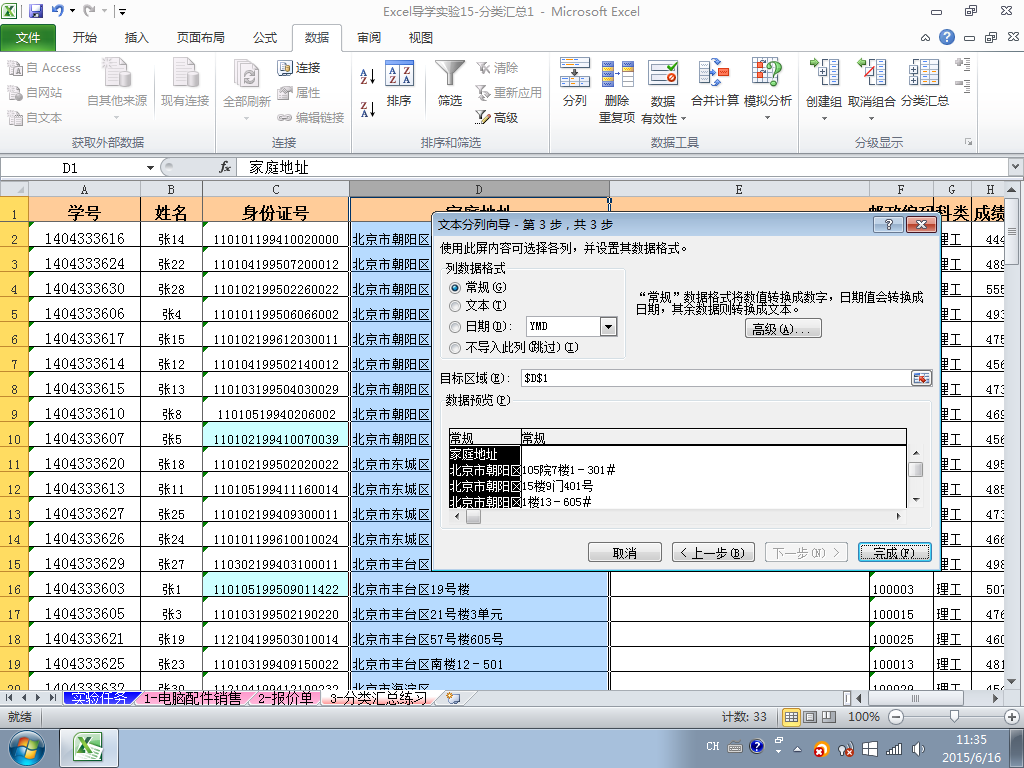Import data from Access icon
Image resolution: width=1024 pixels, height=768 pixels.
(44, 68)
